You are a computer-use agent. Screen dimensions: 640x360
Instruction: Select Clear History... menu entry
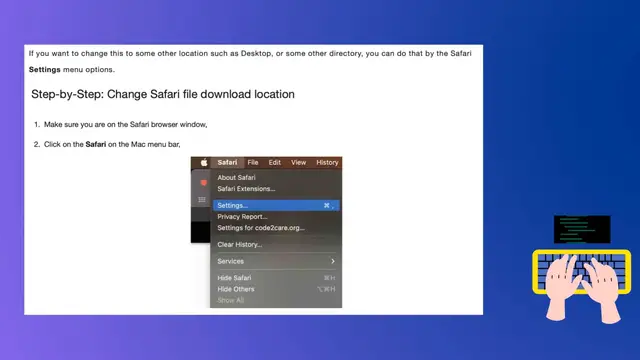point(240,244)
